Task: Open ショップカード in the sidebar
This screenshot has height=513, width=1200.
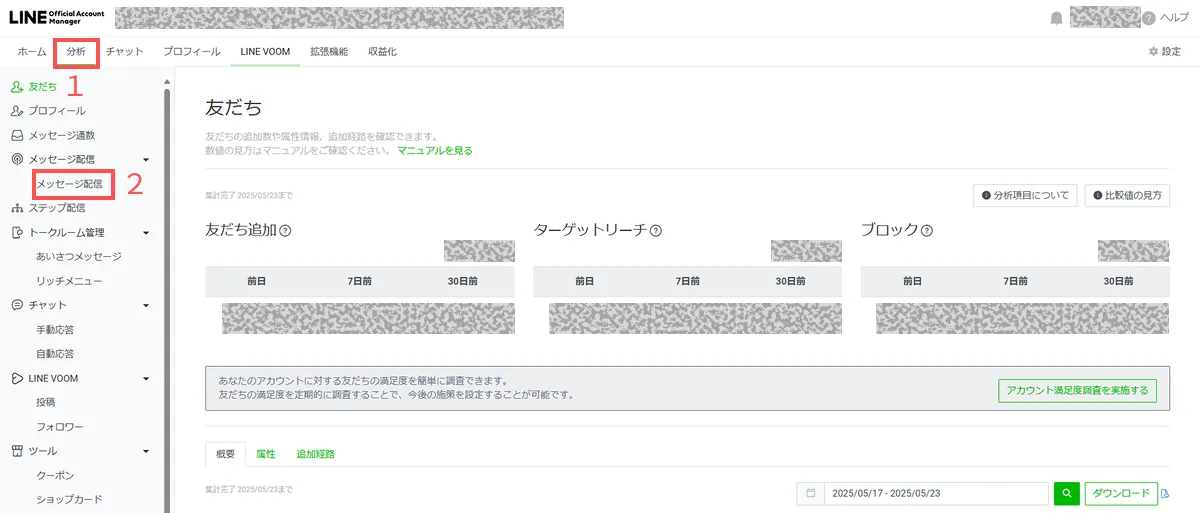Action: pos(69,499)
